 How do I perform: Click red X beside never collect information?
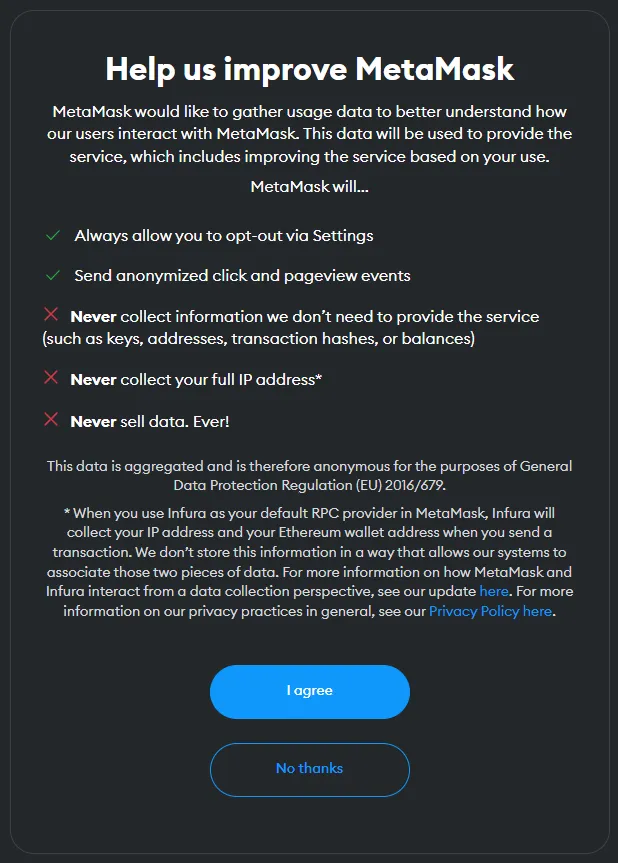click(51, 314)
